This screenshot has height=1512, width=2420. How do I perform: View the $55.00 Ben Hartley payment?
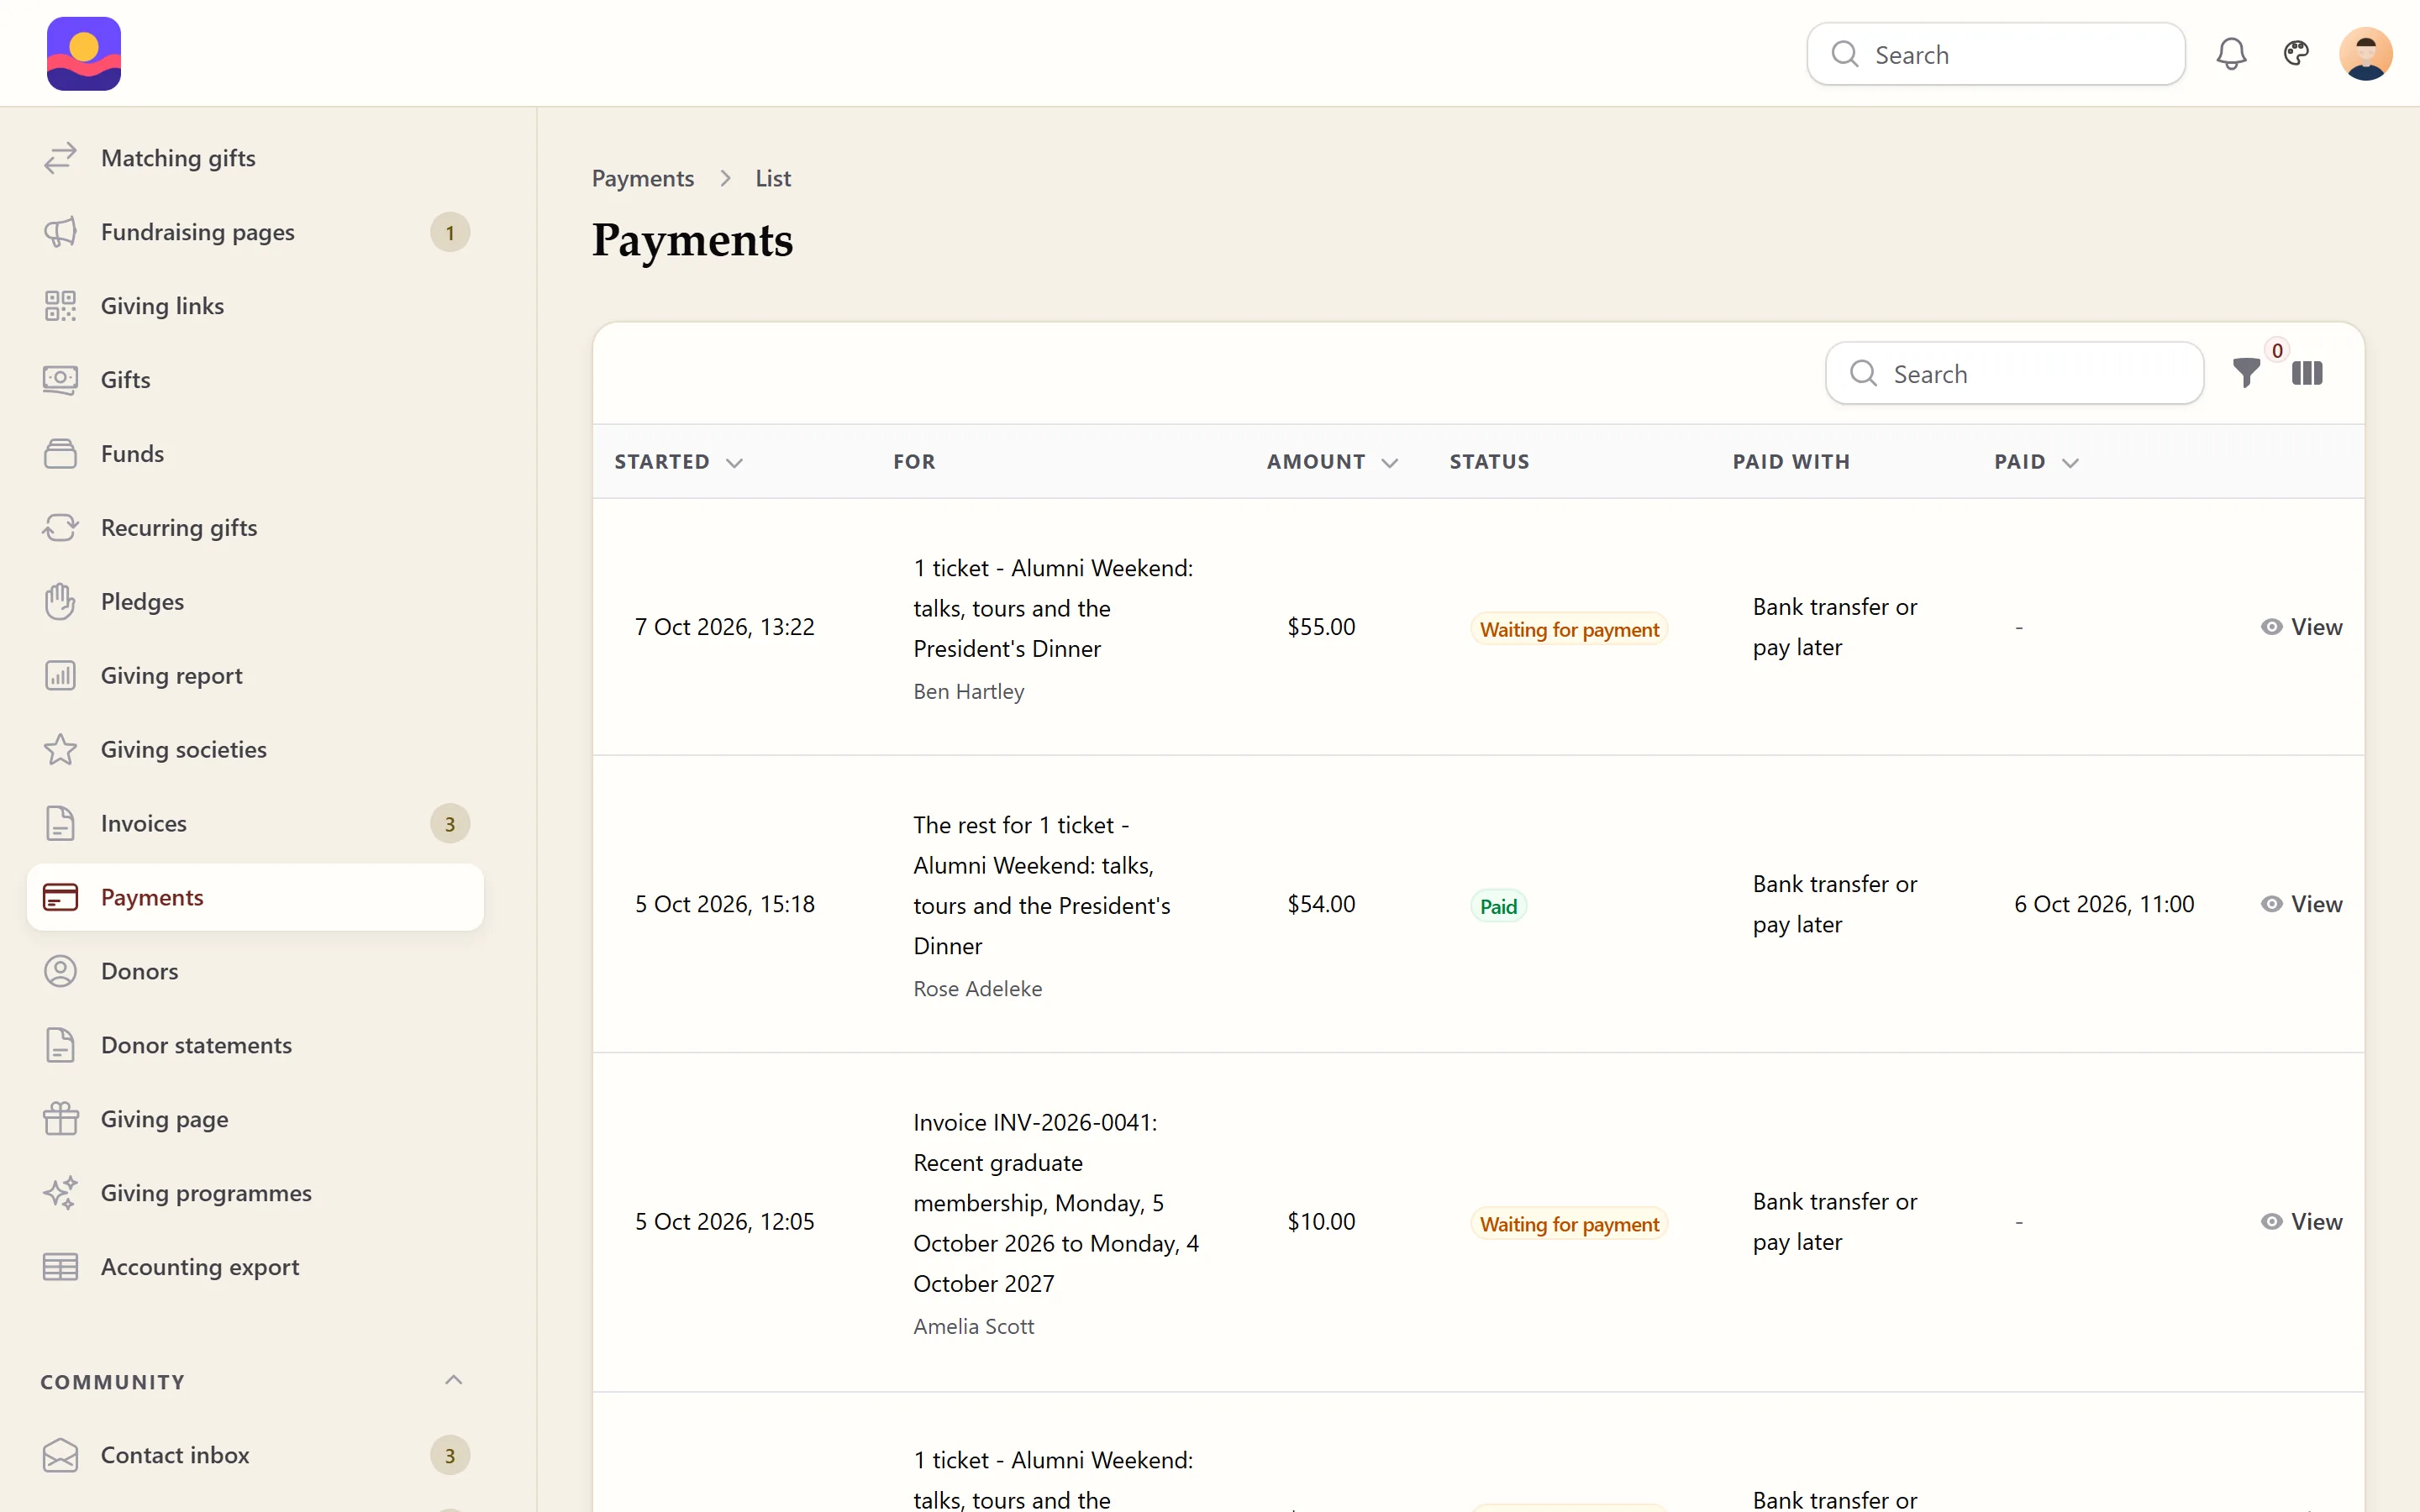tap(2301, 627)
